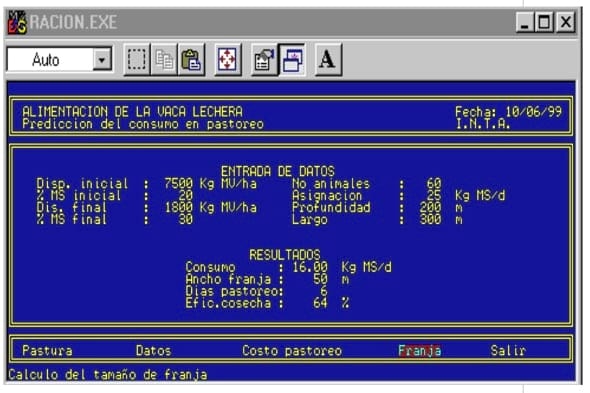Choose the Salir menu option

[508, 351]
